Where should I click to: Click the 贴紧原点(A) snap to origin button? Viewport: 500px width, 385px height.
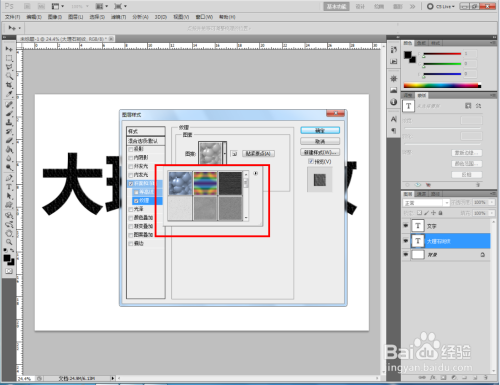click(258, 153)
